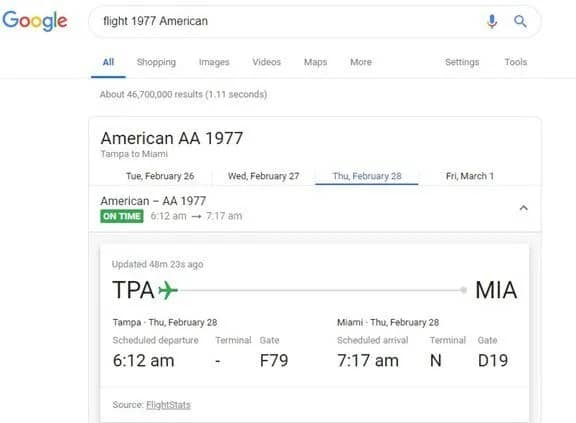This screenshot has width=576, height=423.
Task: Collapse the AA 1977 flight details chevron
Action: [523, 208]
